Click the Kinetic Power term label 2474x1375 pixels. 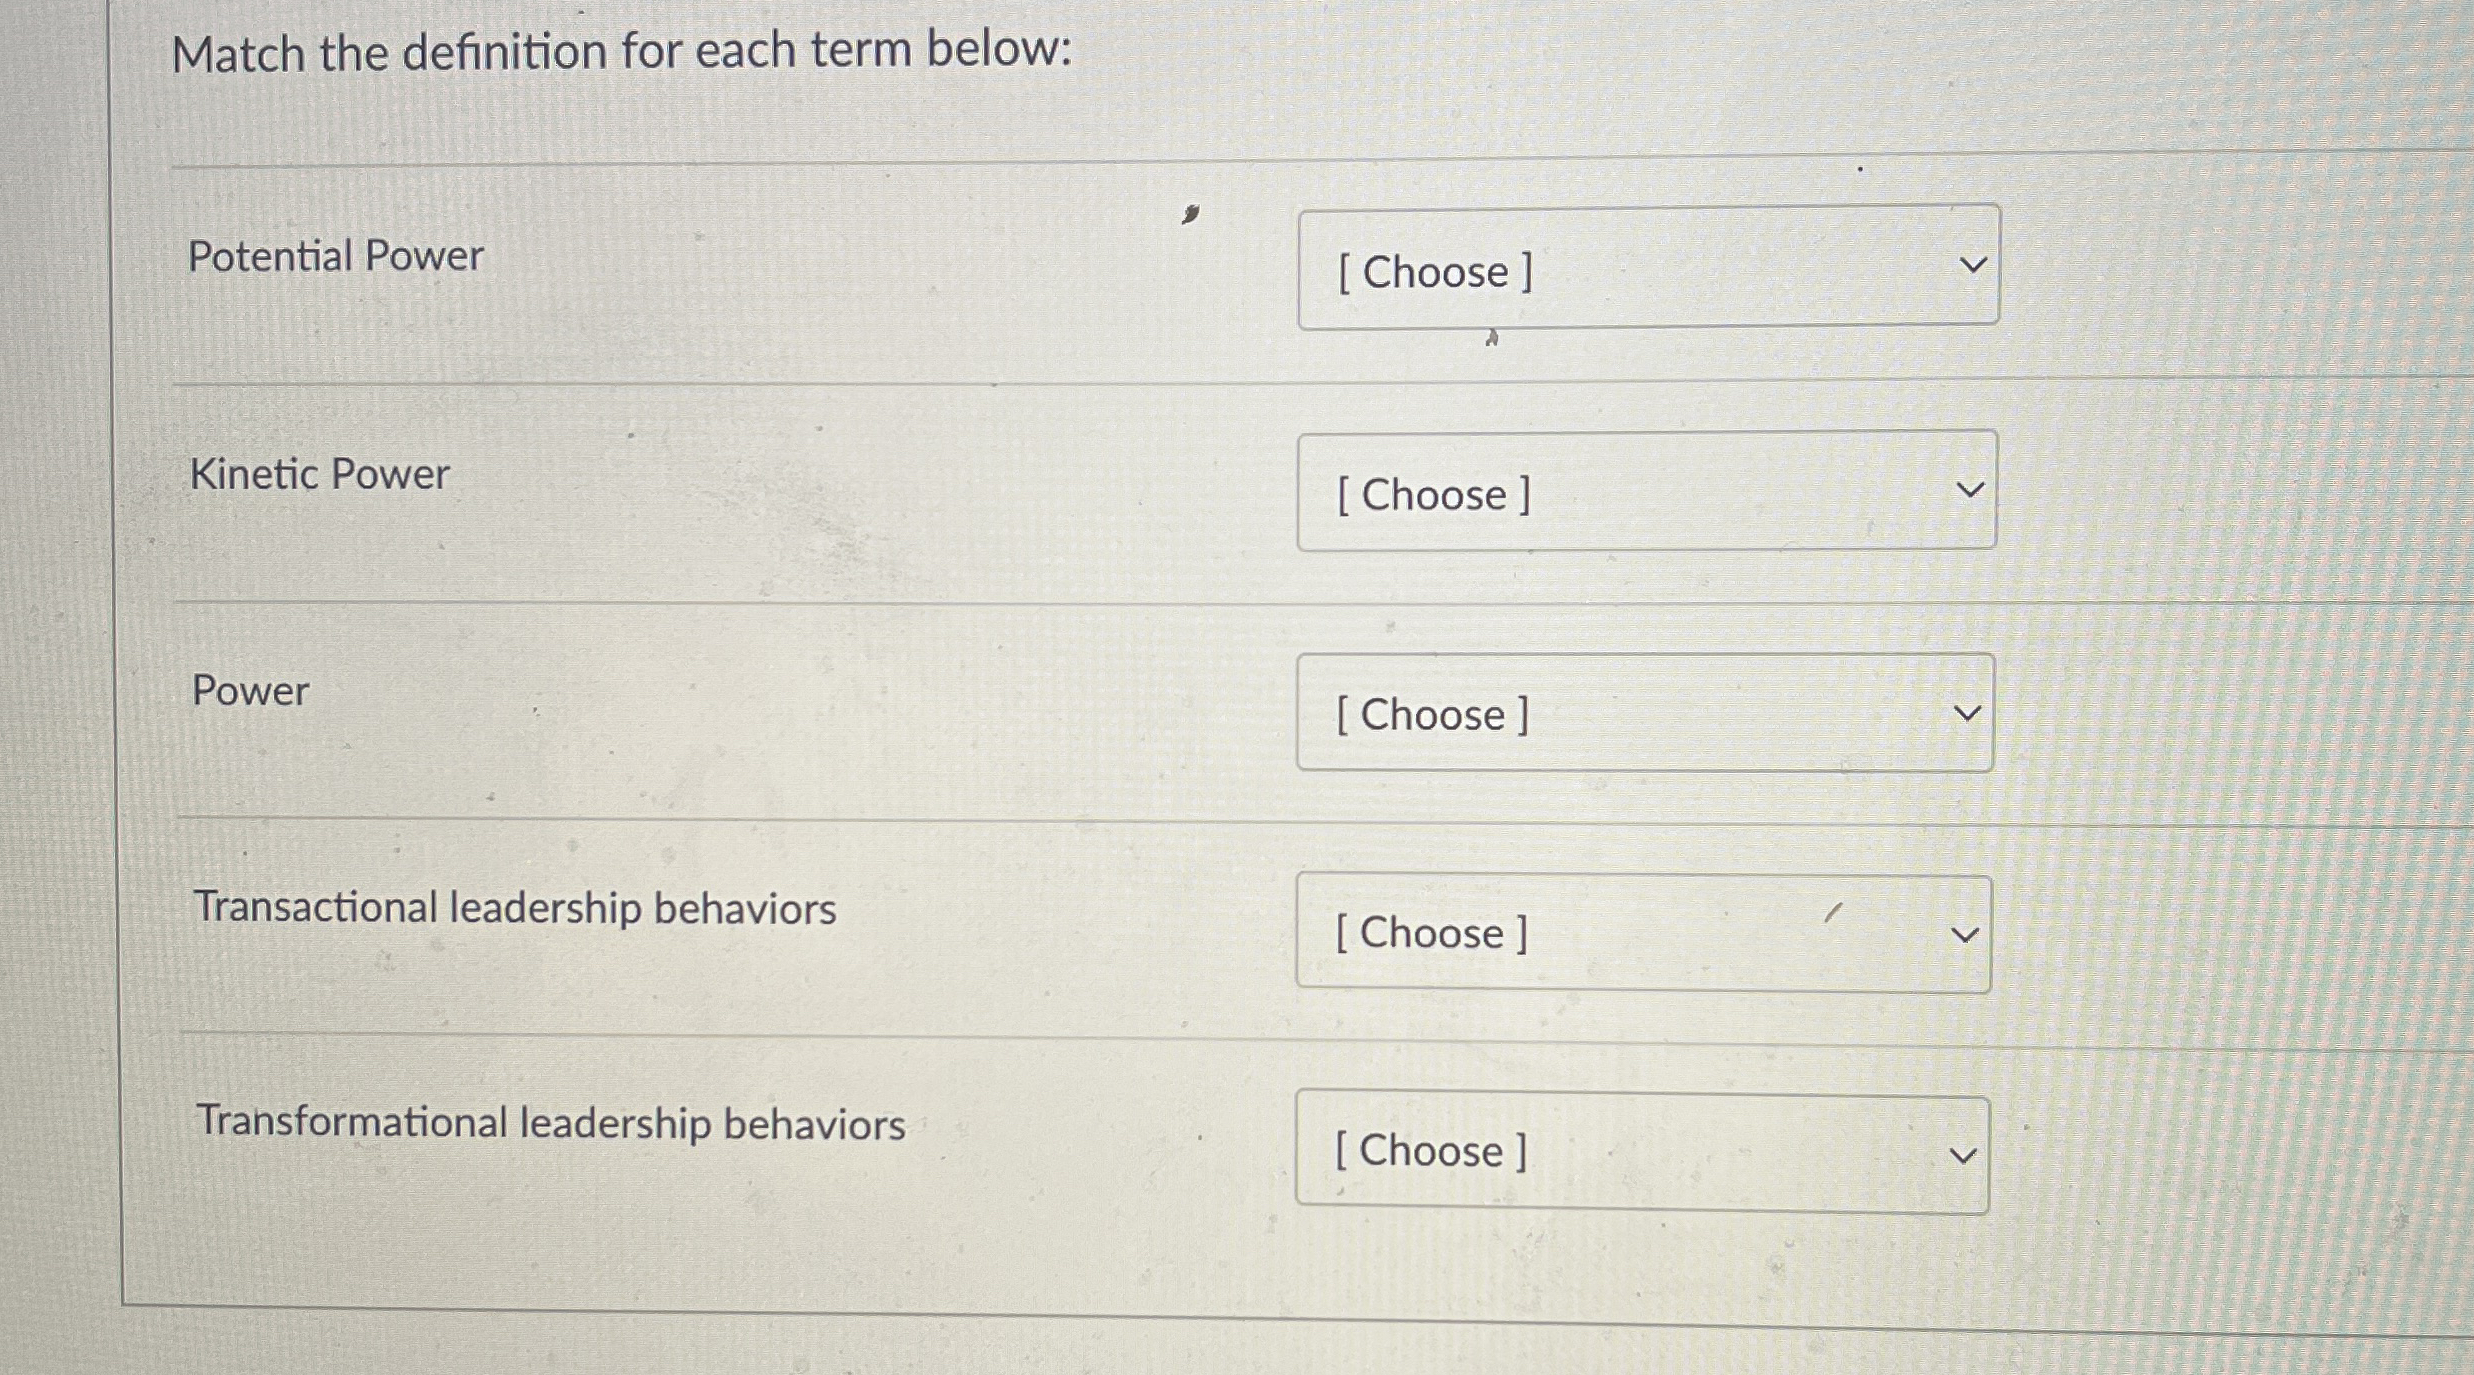(x=318, y=473)
